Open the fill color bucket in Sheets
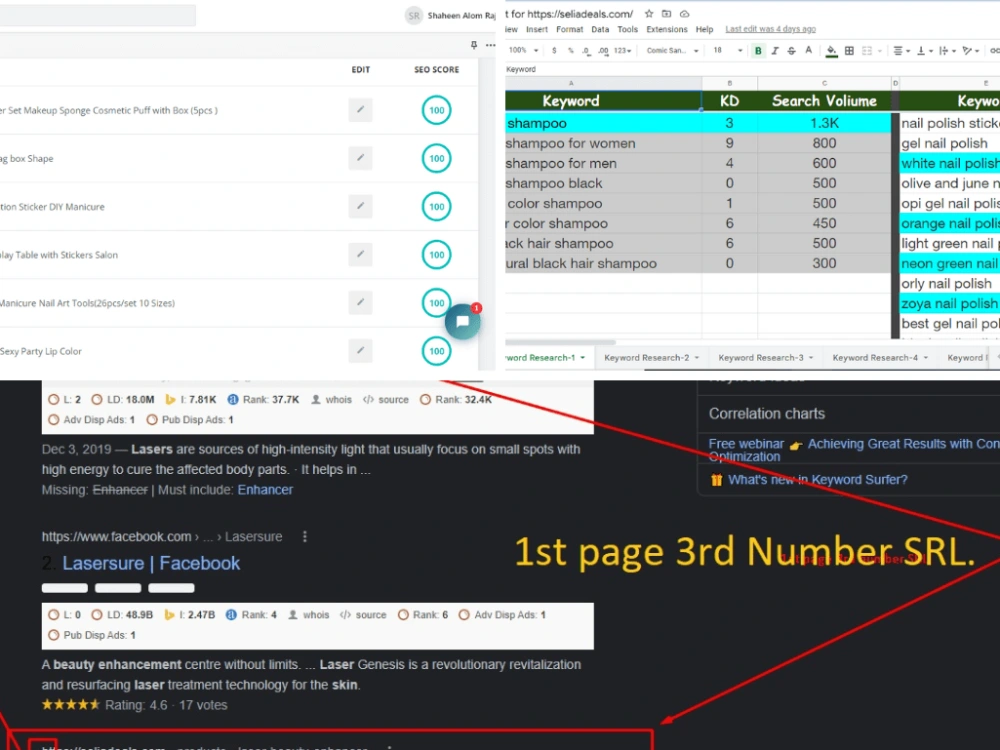1000x750 pixels. 832,50
